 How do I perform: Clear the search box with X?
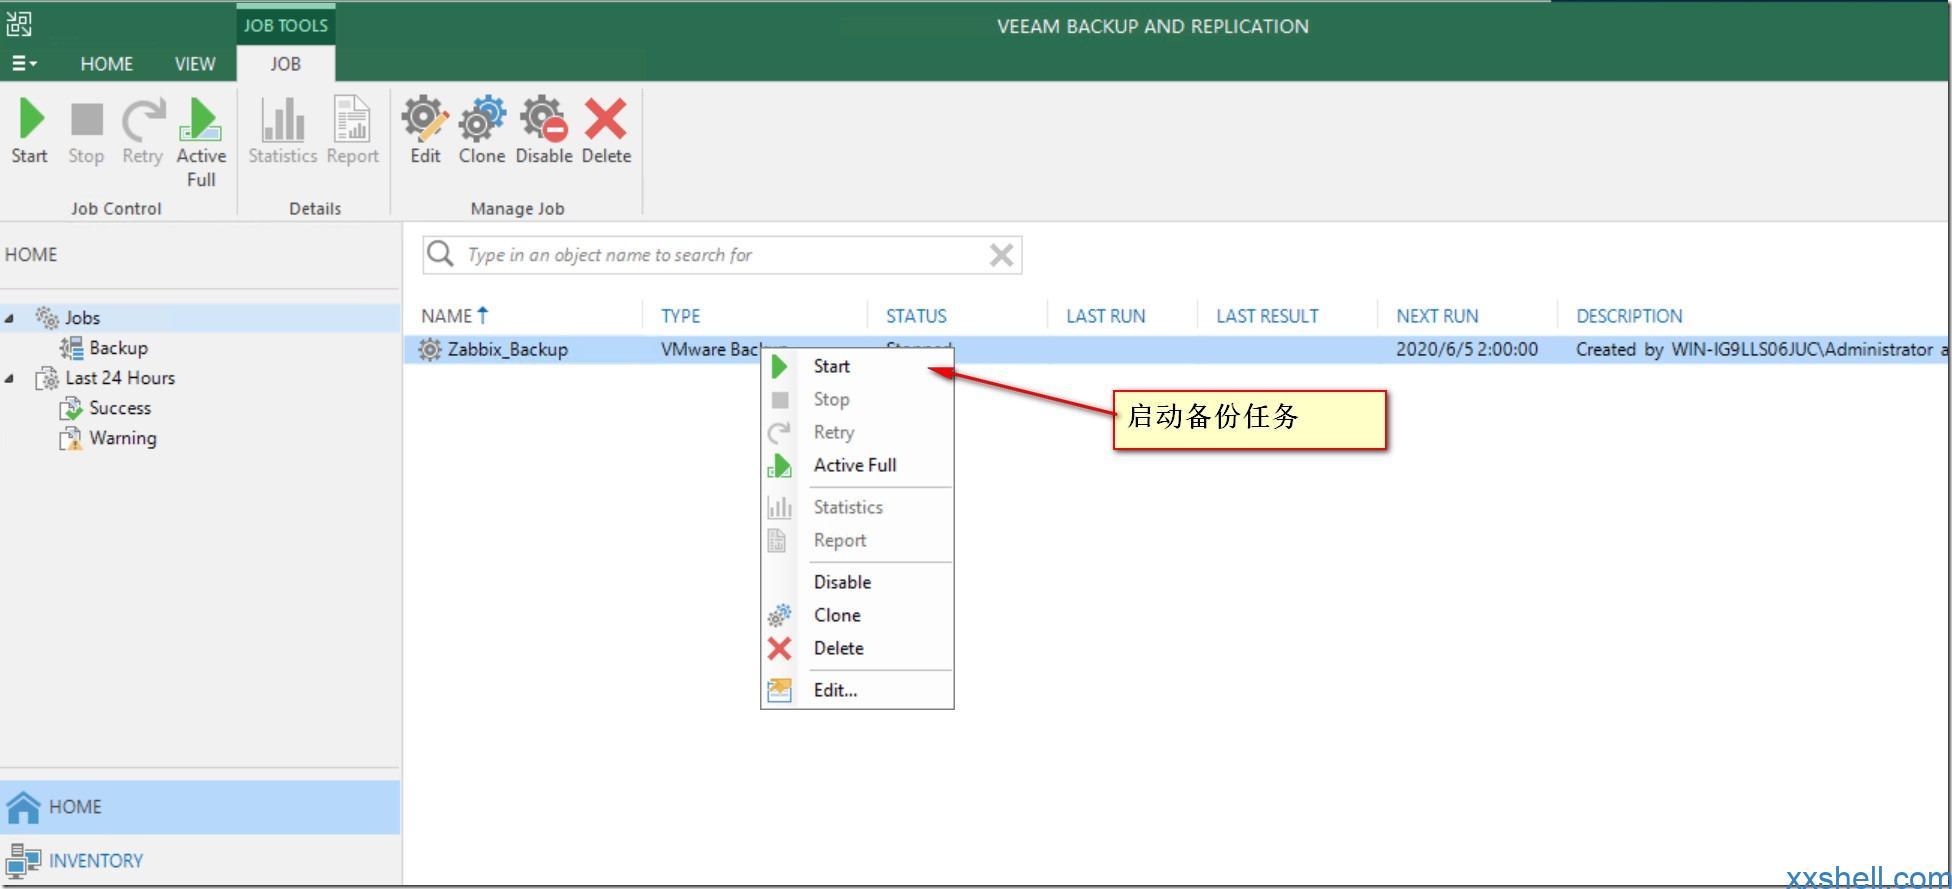[x=1001, y=255]
